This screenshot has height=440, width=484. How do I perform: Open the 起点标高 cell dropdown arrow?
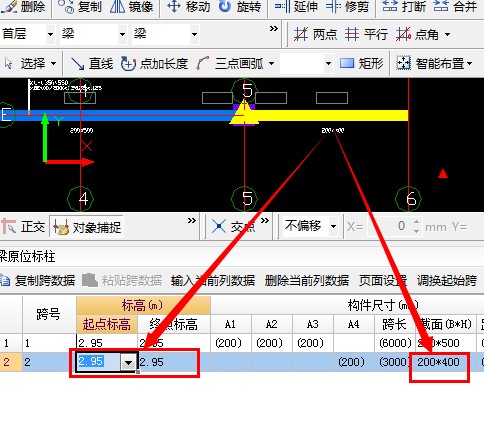128,362
